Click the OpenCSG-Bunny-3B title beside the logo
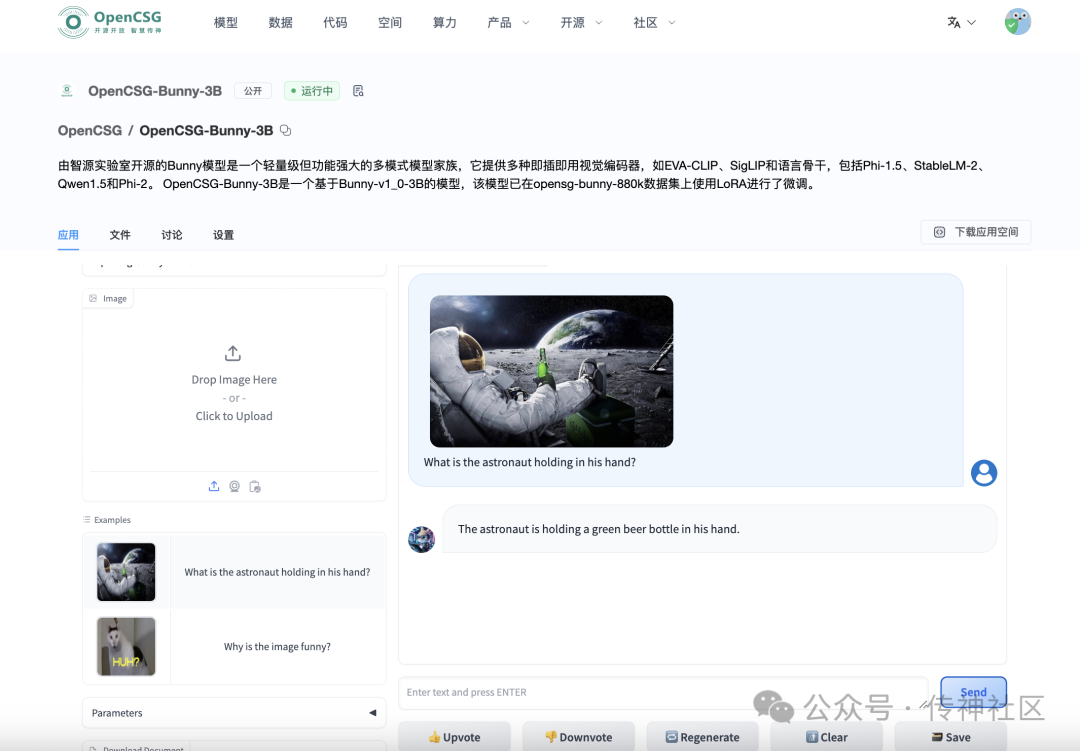 coord(155,91)
